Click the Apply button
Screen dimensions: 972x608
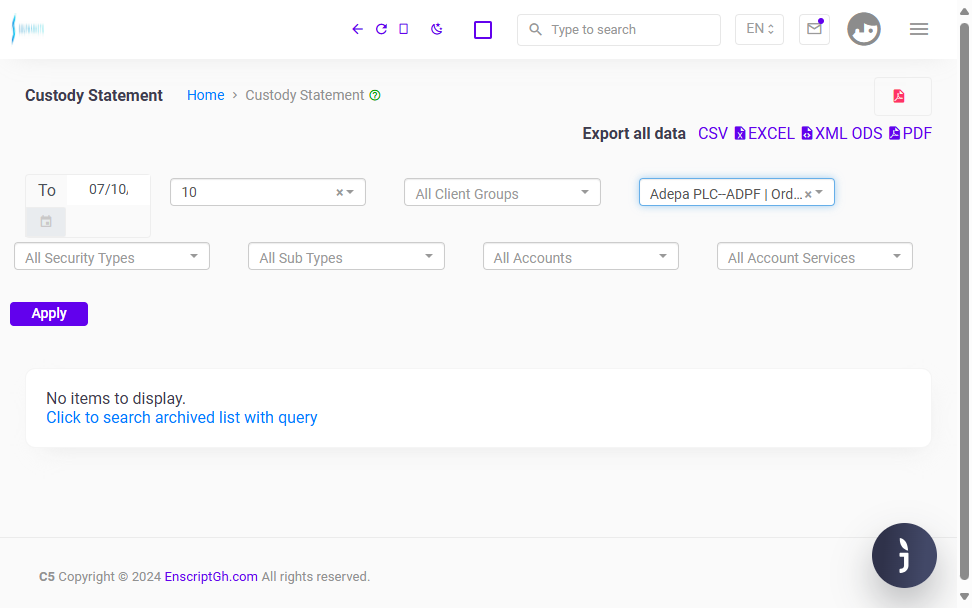click(x=49, y=314)
